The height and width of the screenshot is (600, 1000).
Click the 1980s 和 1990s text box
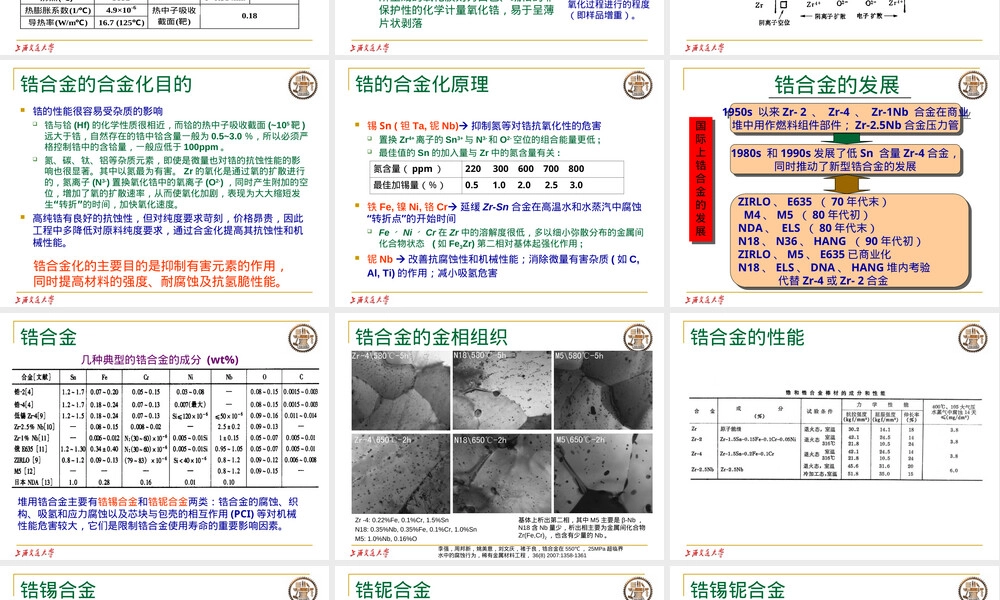pyautogui.click(x=845, y=159)
